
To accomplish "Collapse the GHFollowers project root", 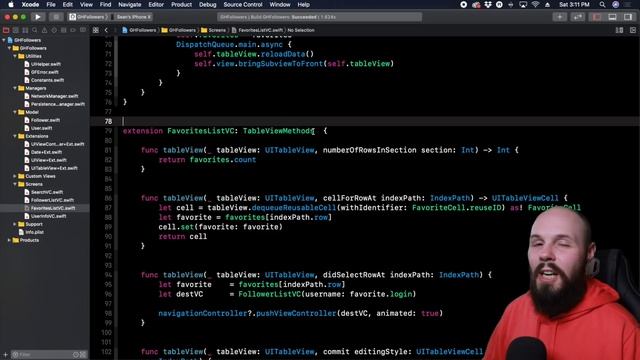I will click(x=4, y=40).
